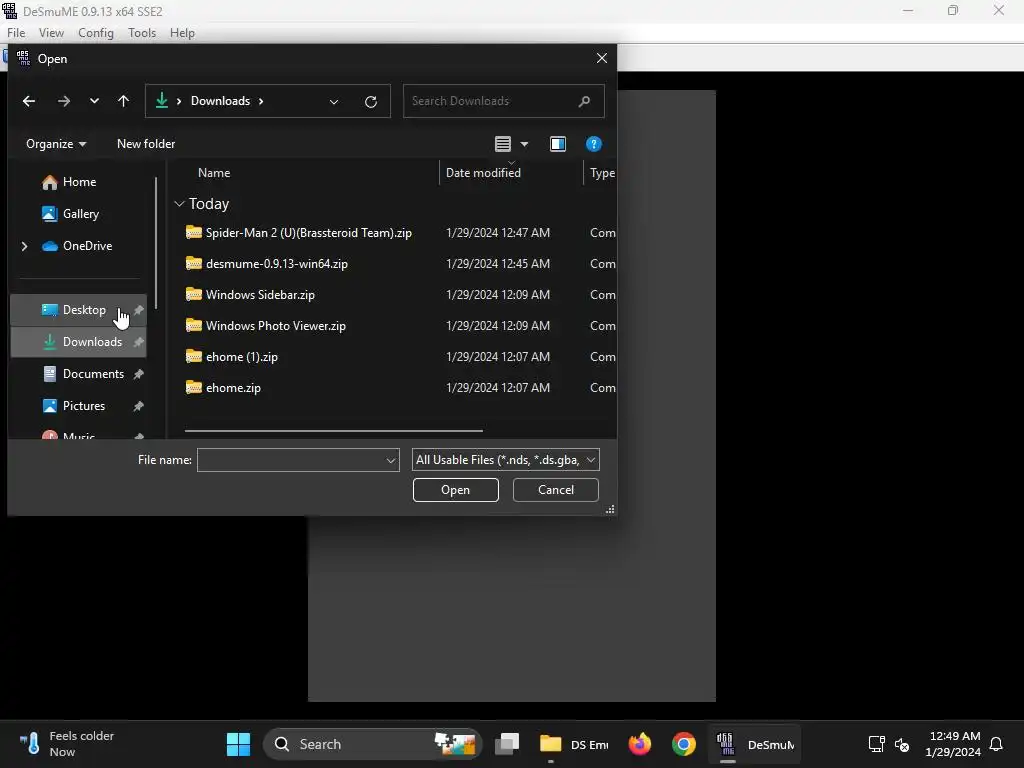Select desmume-0.9.13-win64.zip file
Viewport: 1024px width, 768px height.
[x=277, y=264]
